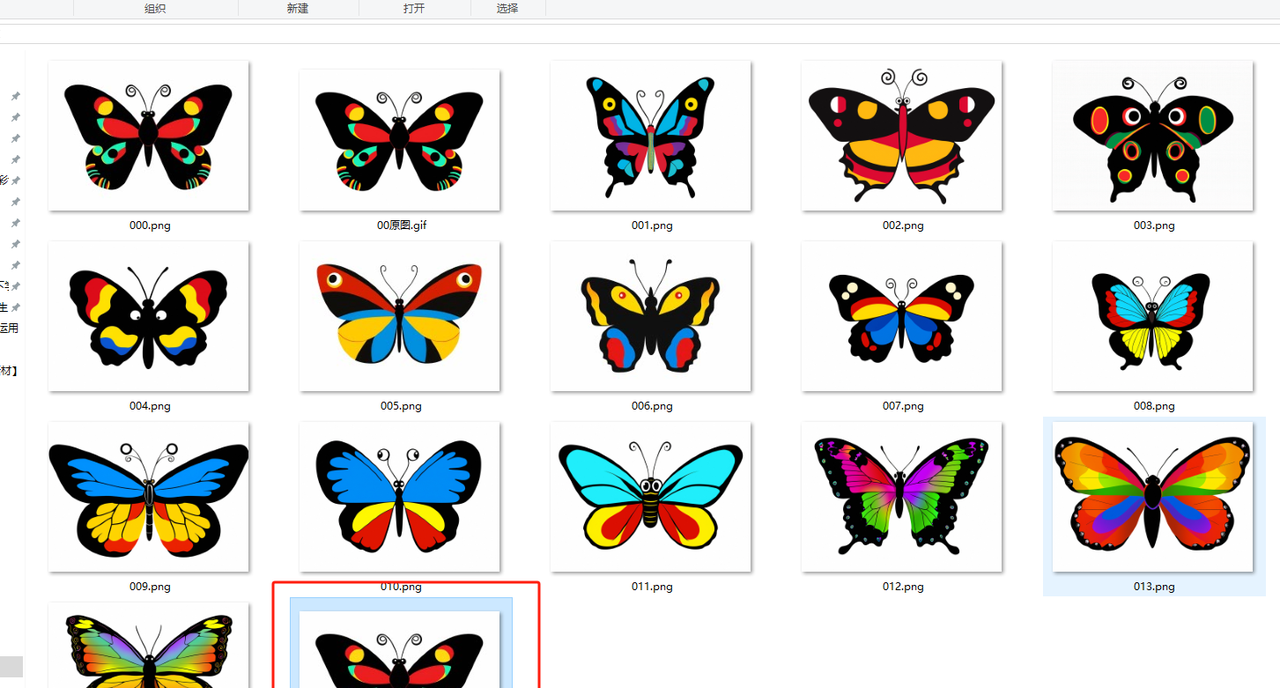Viewport: 1280px width, 688px height.
Task: Click the file name 013.png
Action: coord(1154,586)
